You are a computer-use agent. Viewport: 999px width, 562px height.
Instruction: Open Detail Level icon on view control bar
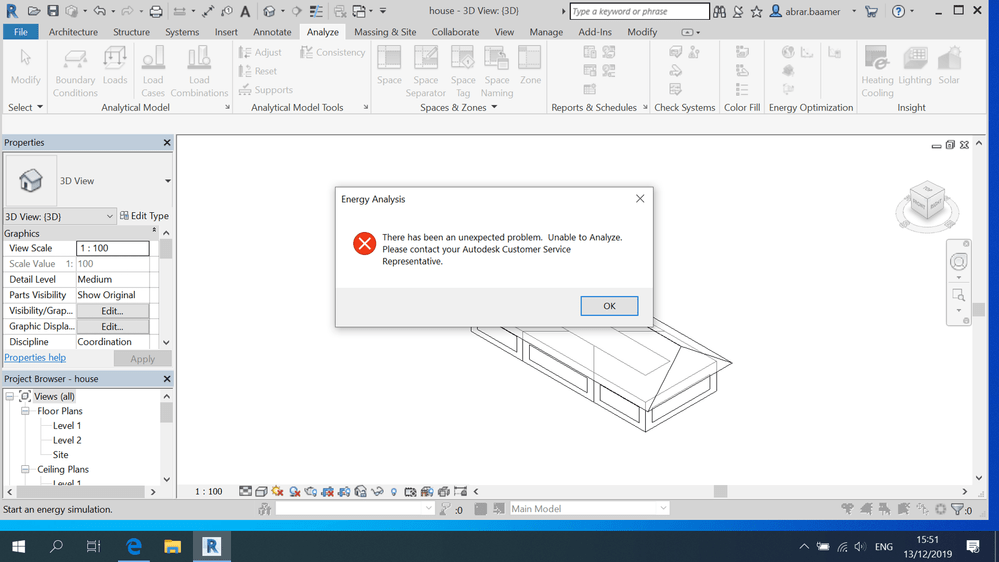coord(245,491)
